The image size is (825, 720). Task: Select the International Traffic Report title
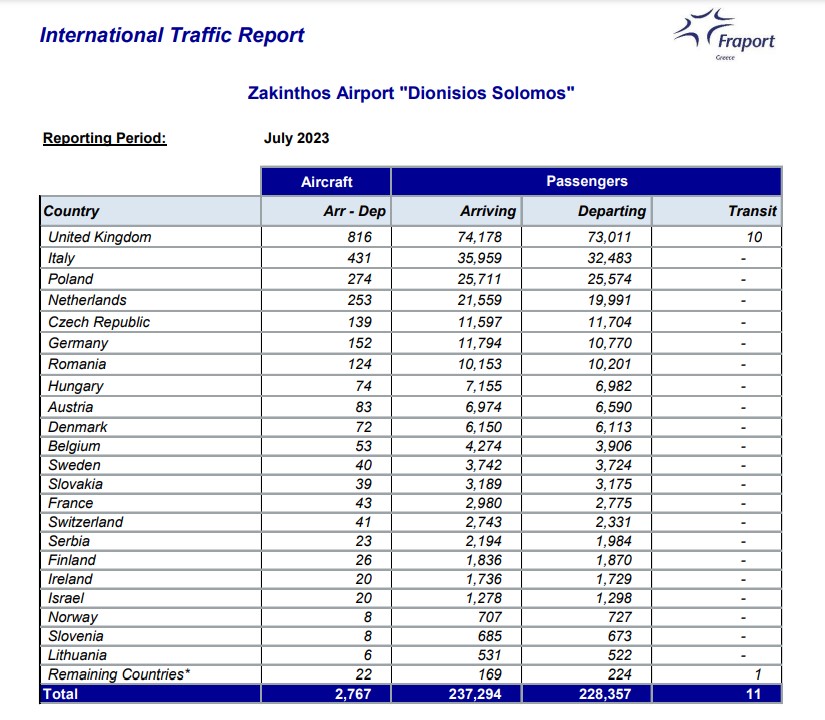point(172,35)
